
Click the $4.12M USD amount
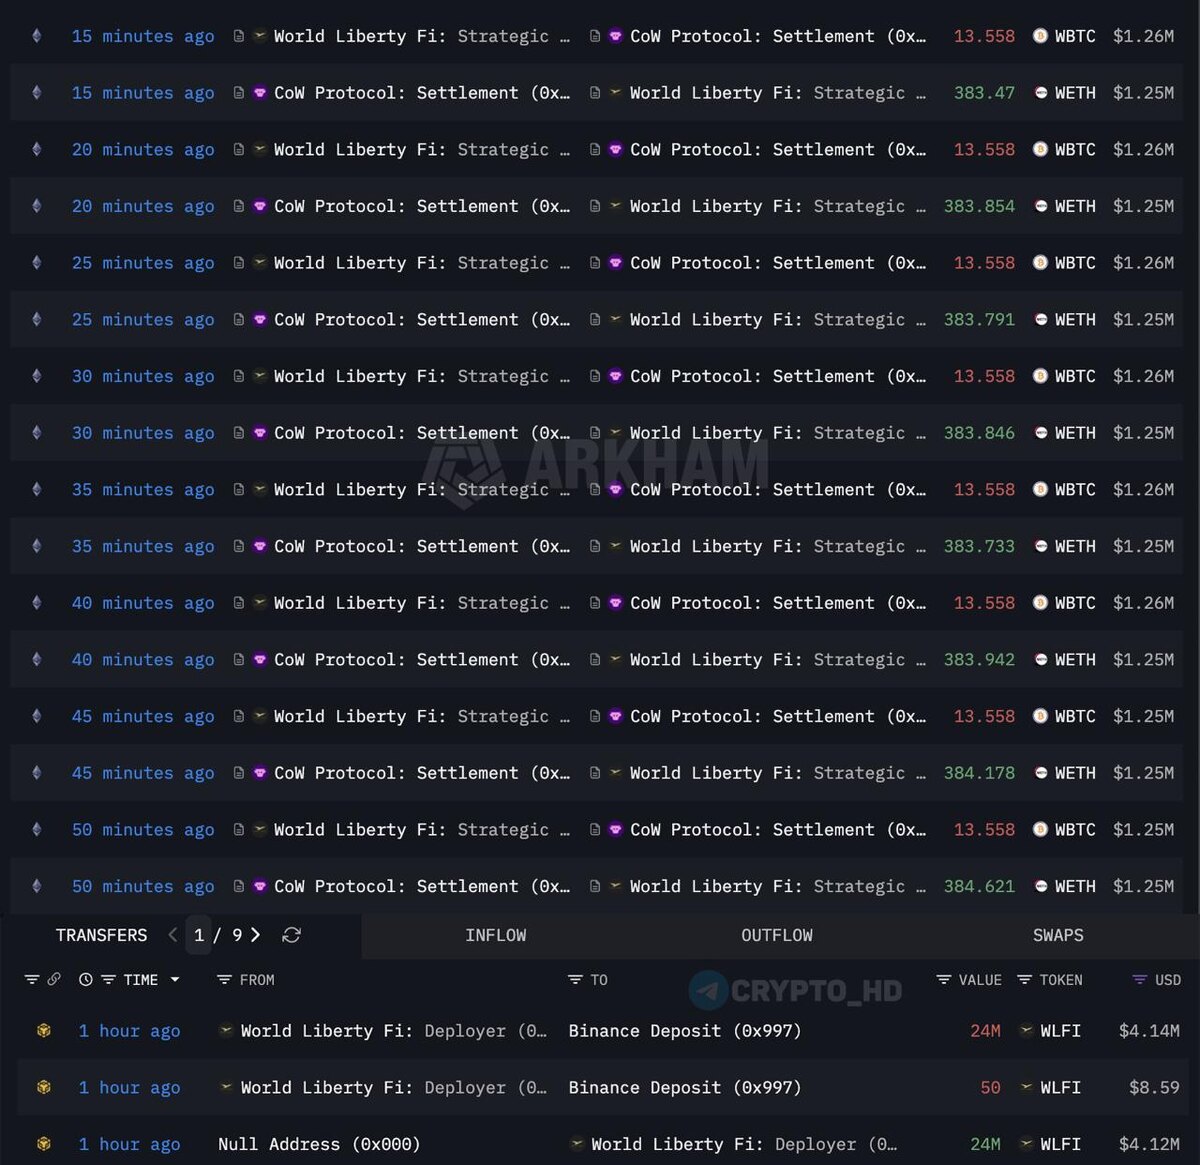[1149, 1144]
